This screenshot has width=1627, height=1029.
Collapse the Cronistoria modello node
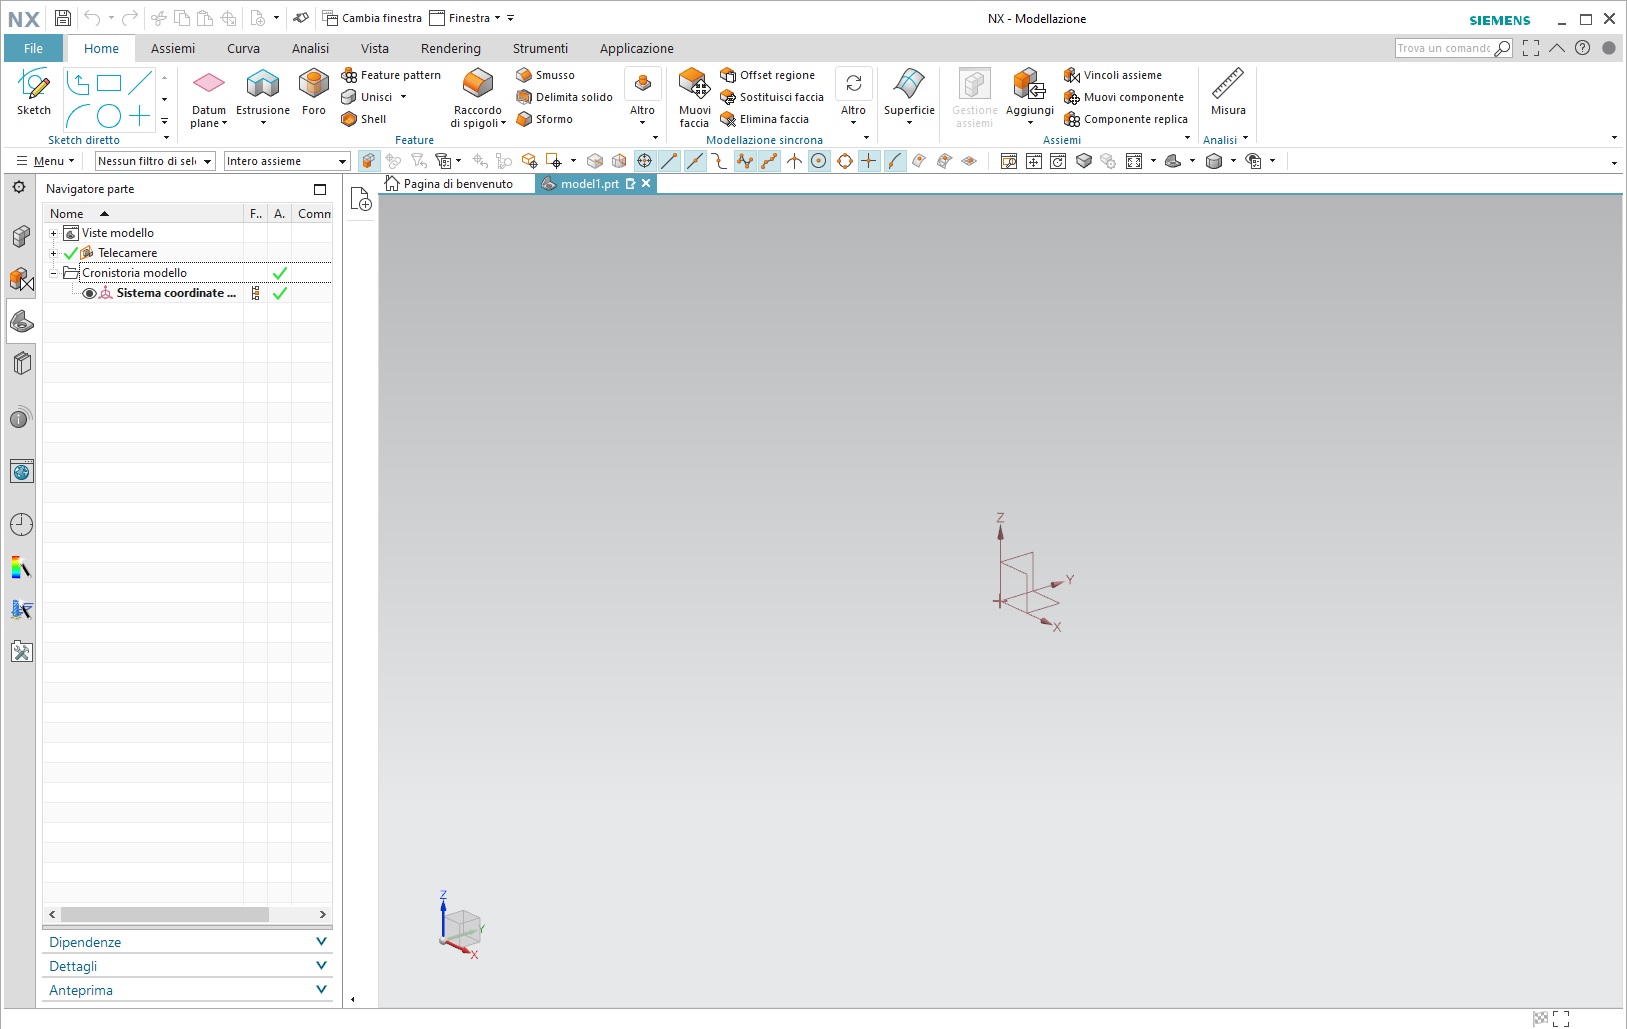pos(53,273)
